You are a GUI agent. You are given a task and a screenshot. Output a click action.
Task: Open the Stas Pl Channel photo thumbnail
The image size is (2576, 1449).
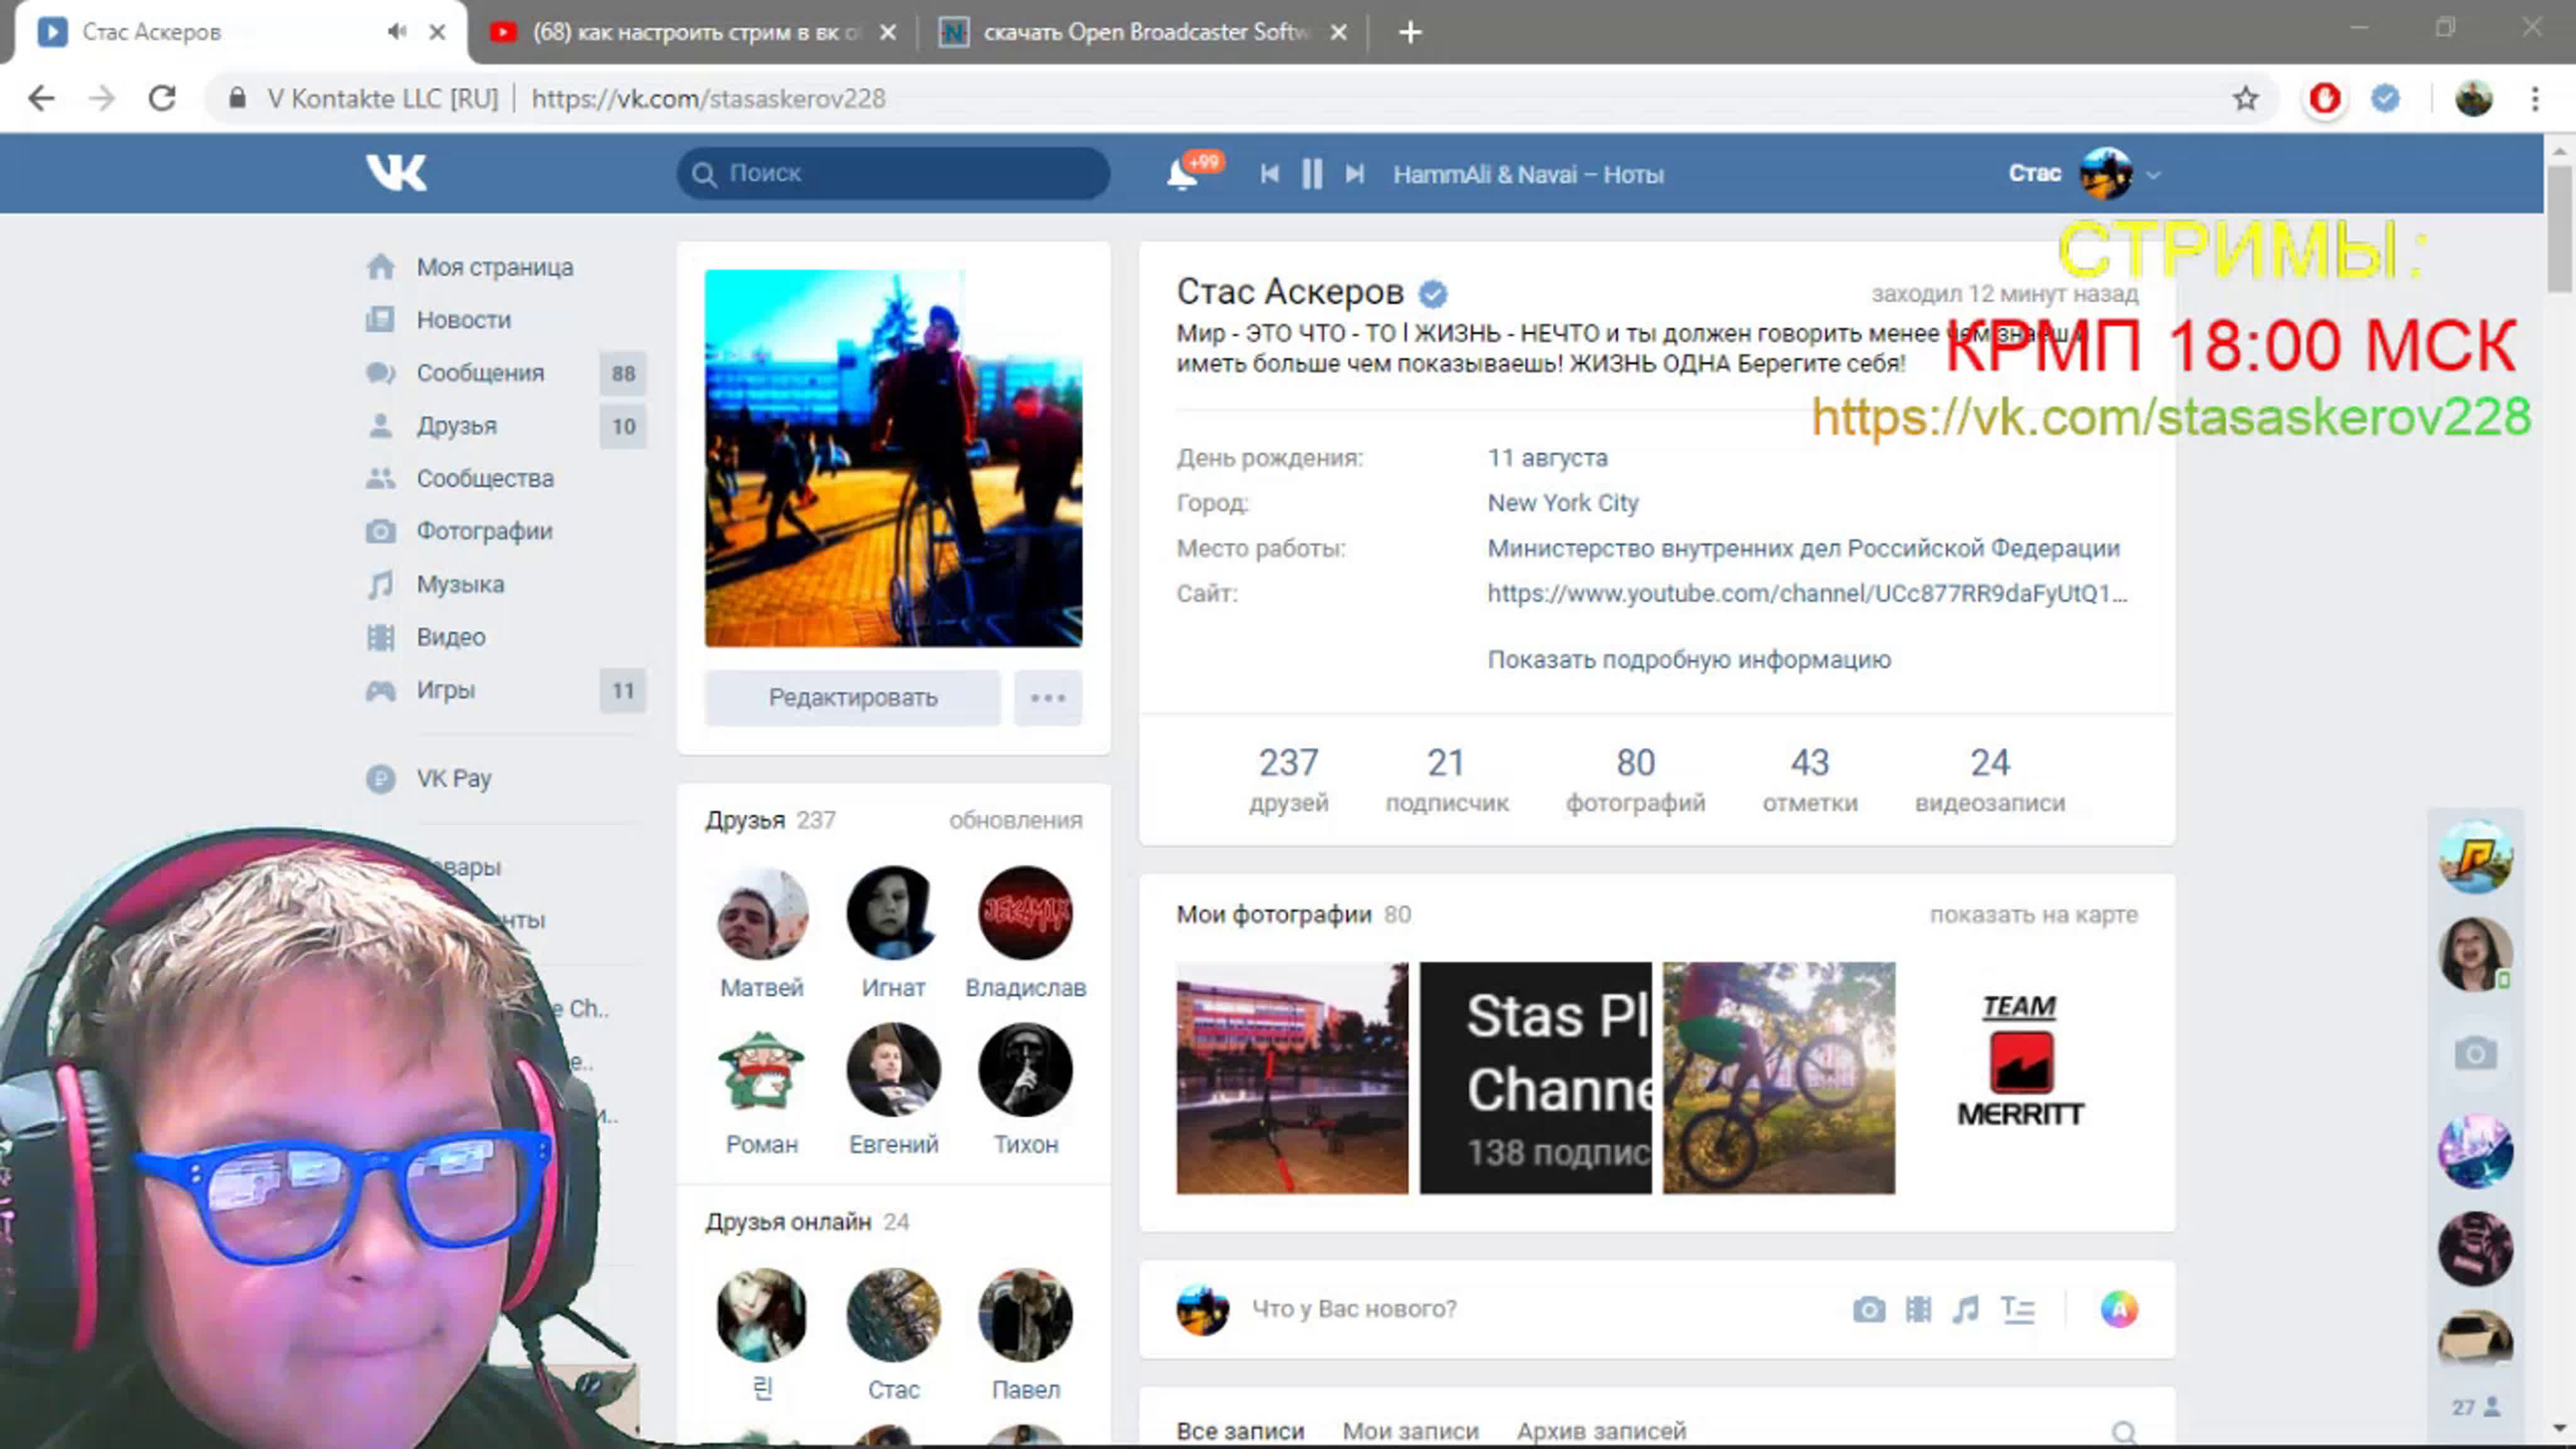(x=1535, y=1078)
